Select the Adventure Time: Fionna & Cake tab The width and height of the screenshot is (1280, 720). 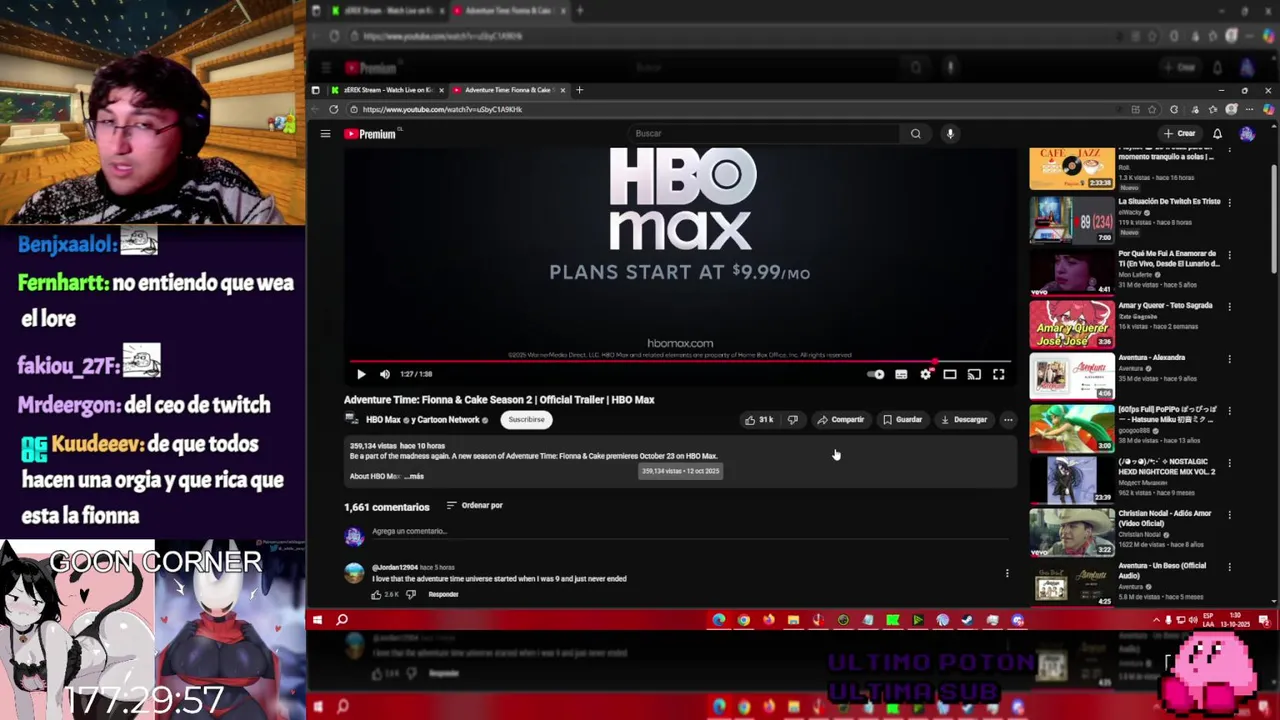pos(508,90)
